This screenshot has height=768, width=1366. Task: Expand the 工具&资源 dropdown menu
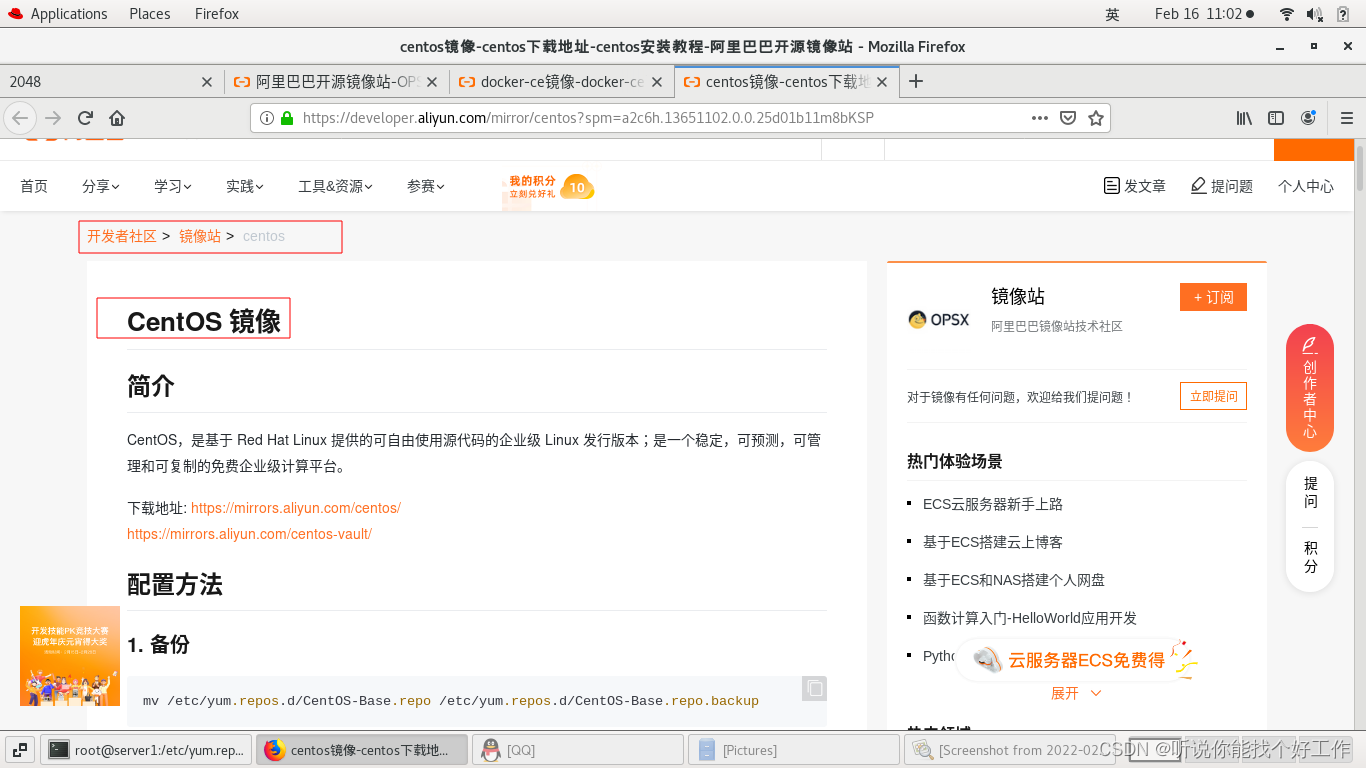(336, 186)
